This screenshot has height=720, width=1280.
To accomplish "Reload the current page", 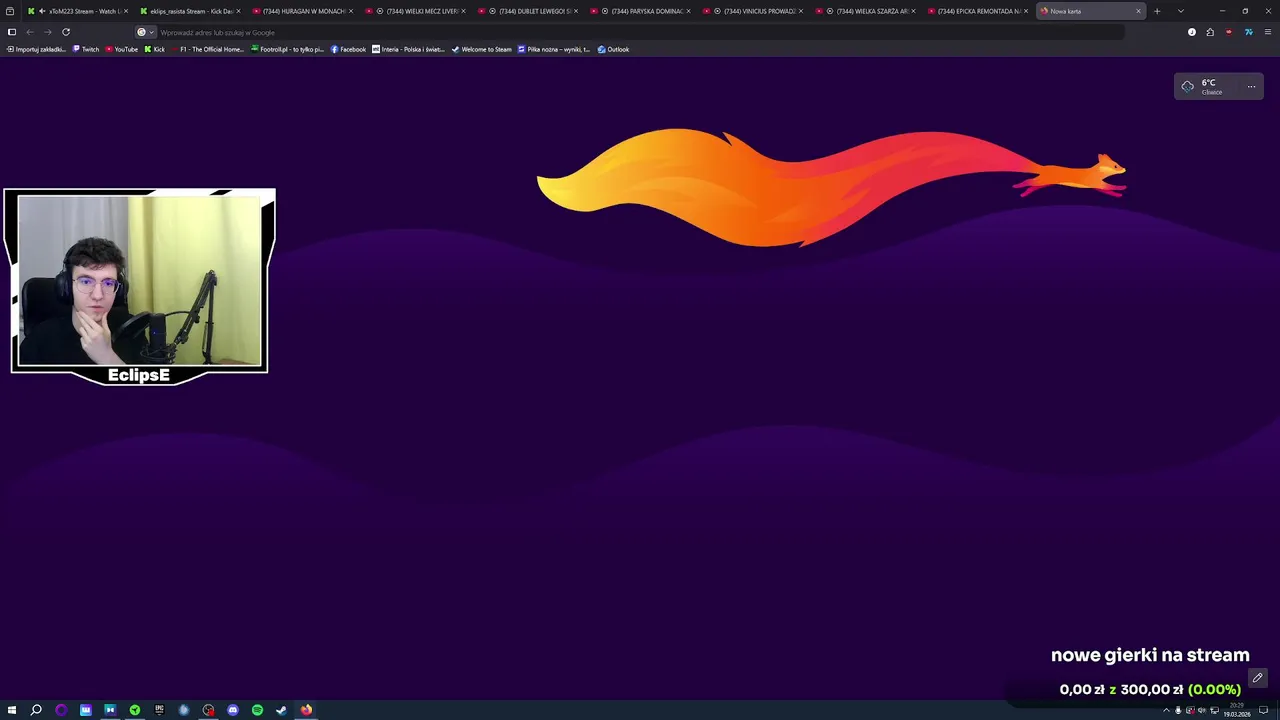I will click(x=66, y=32).
